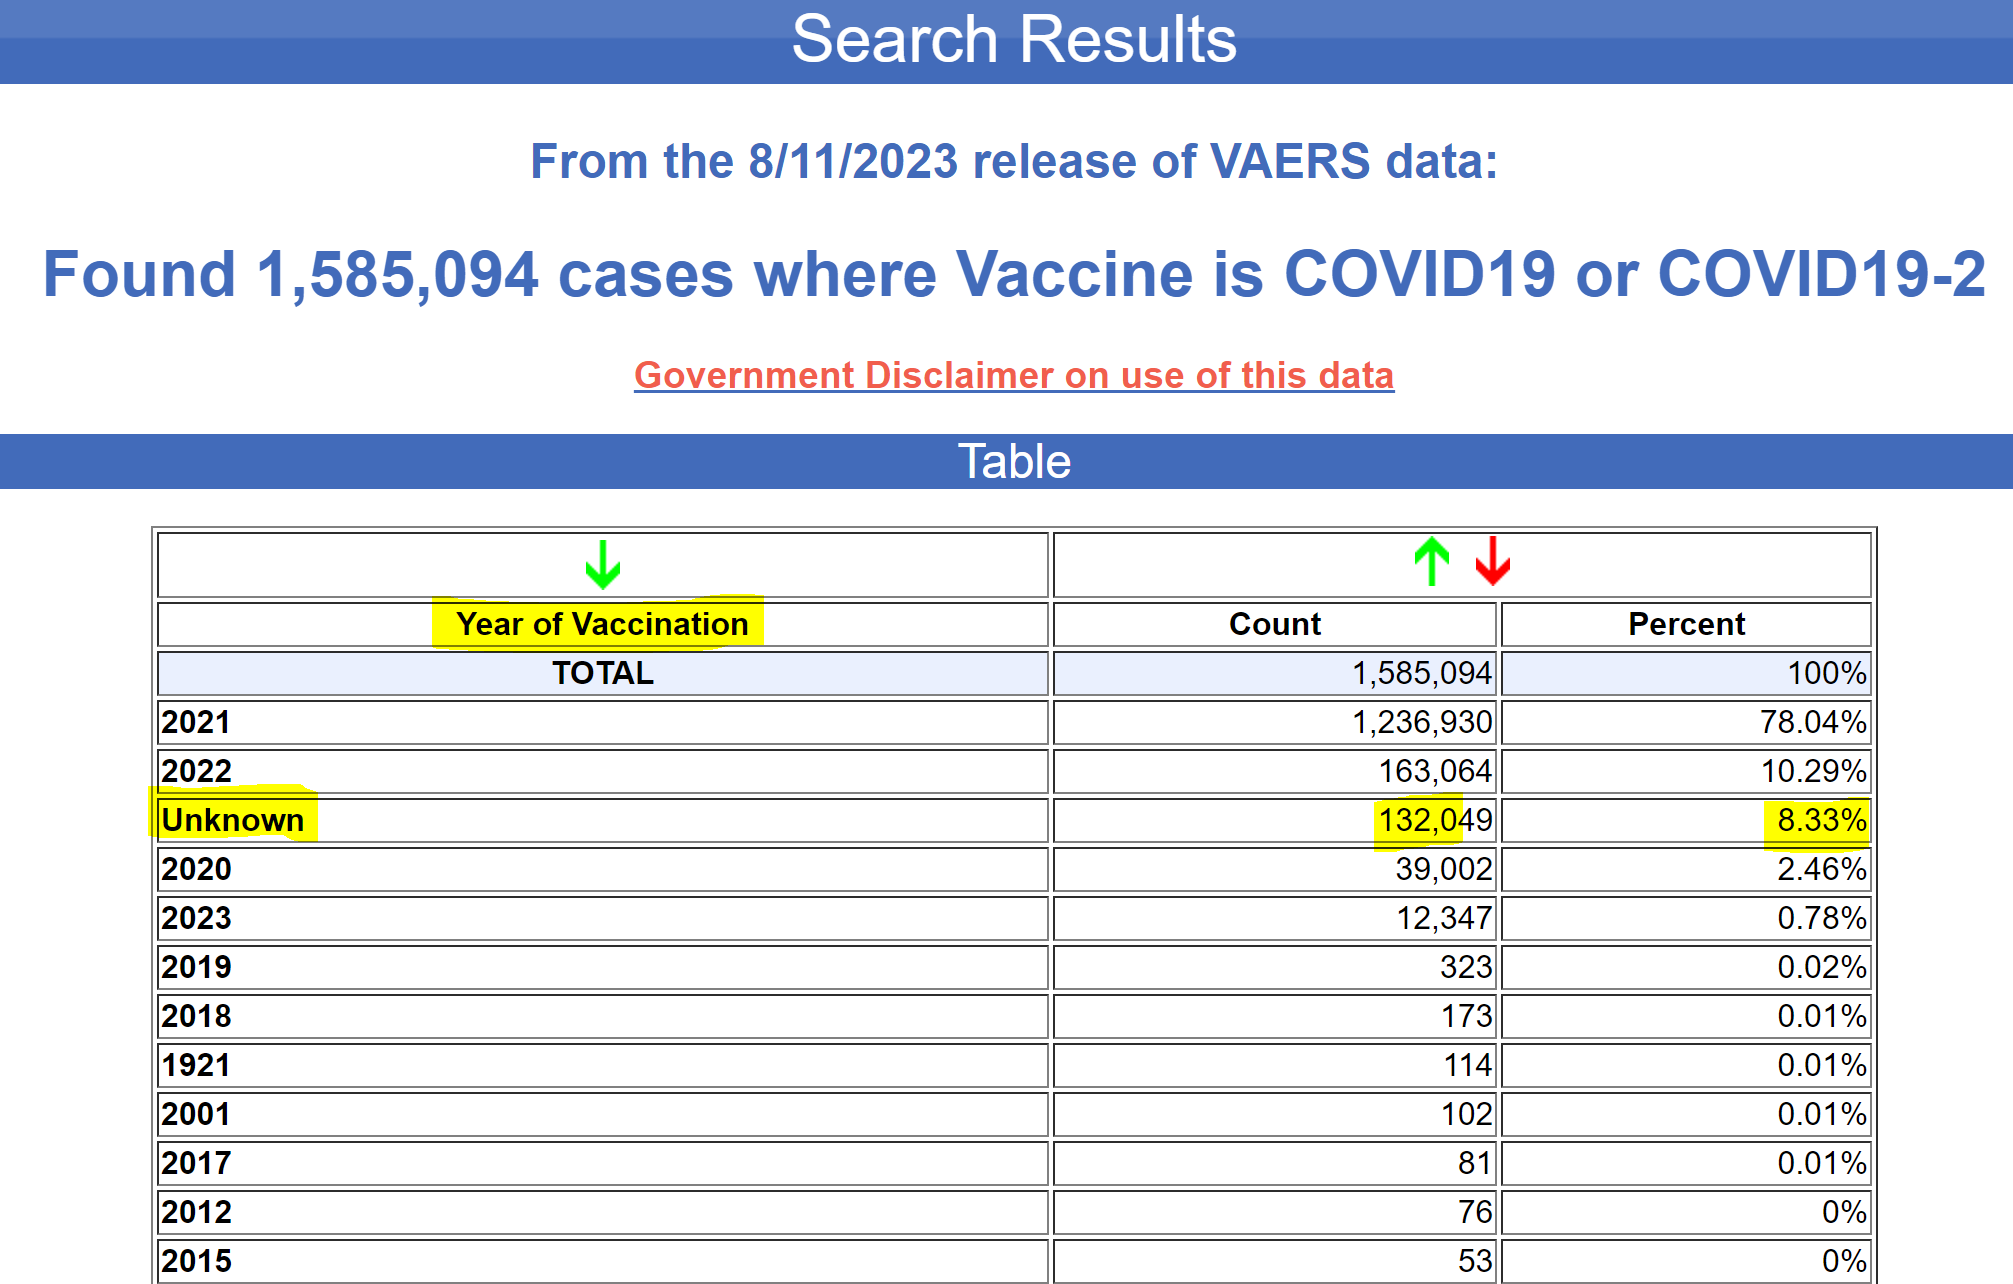Select the 132,049 count cell

tap(1275, 820)
